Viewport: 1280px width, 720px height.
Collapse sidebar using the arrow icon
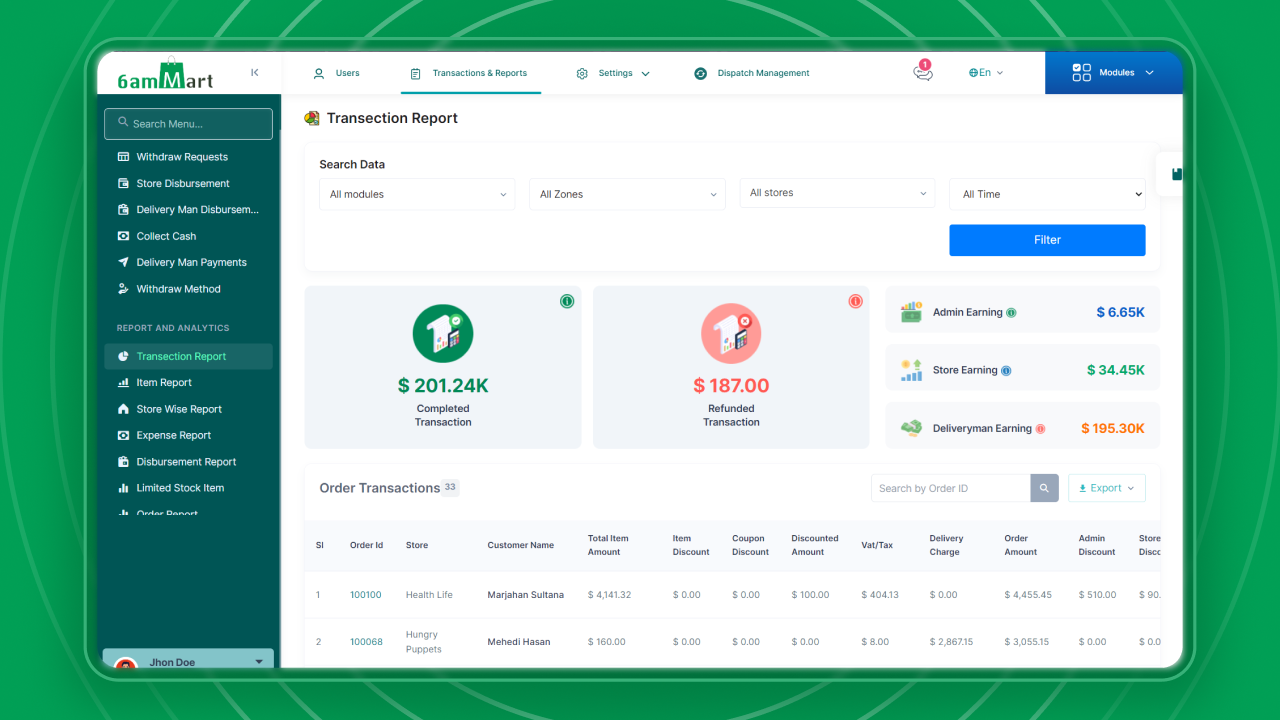[x=255, y=72]
